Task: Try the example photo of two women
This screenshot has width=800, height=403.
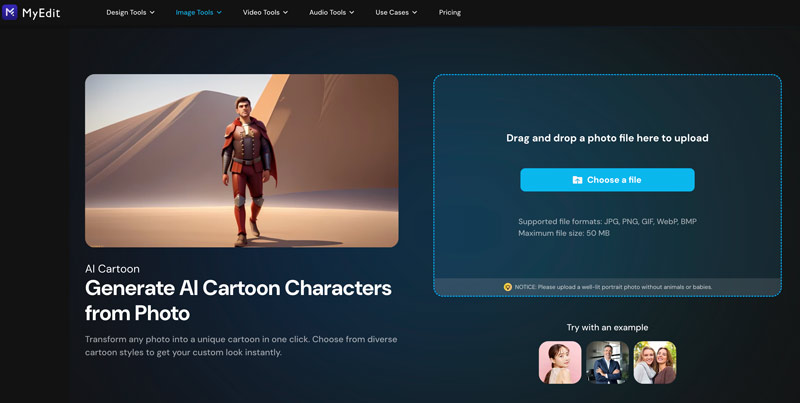Action: click(x=655, y=362)
